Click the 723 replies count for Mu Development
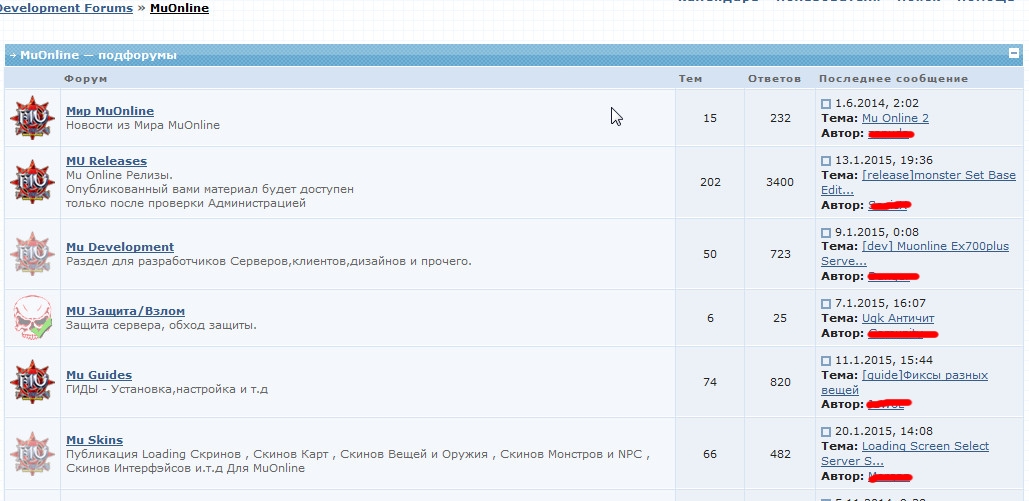 pyautogui.click(x=780, y=254)
